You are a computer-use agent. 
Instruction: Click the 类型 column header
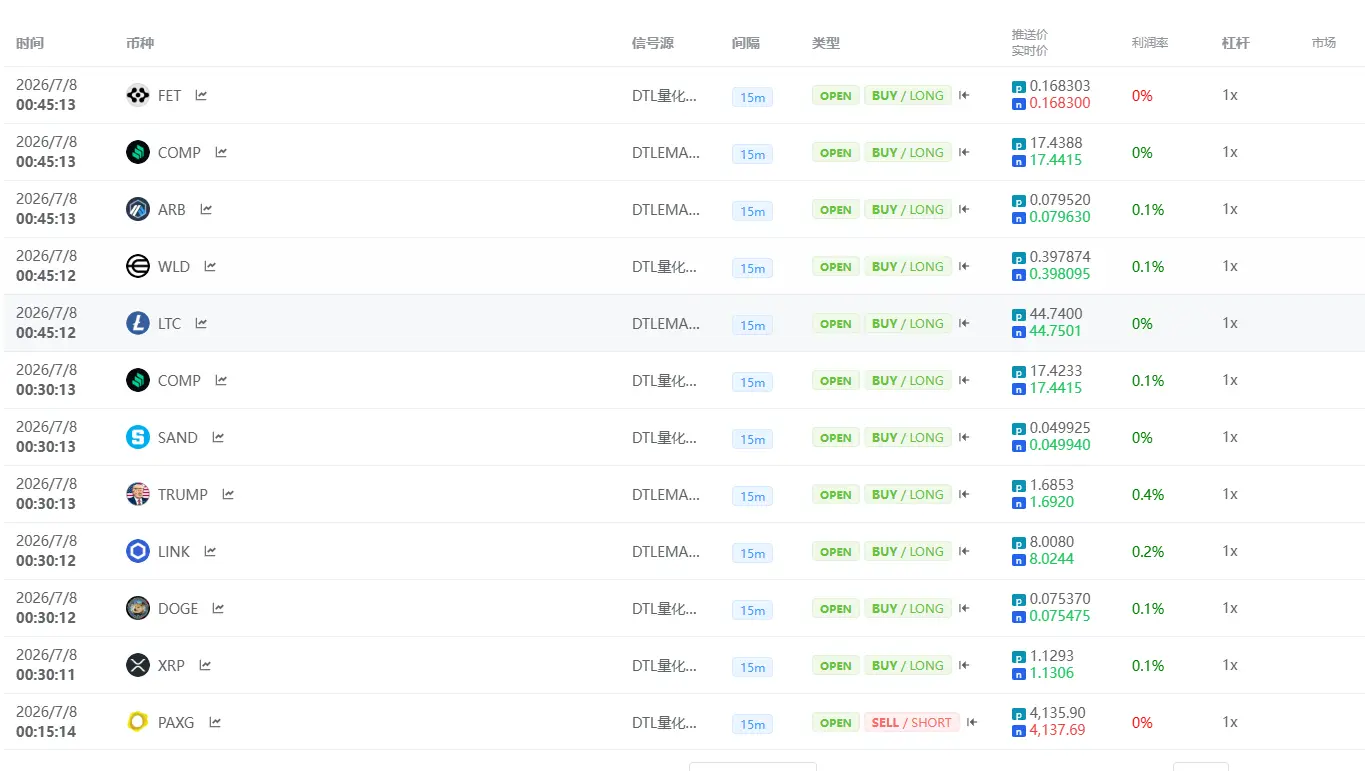tap(826, 43)
